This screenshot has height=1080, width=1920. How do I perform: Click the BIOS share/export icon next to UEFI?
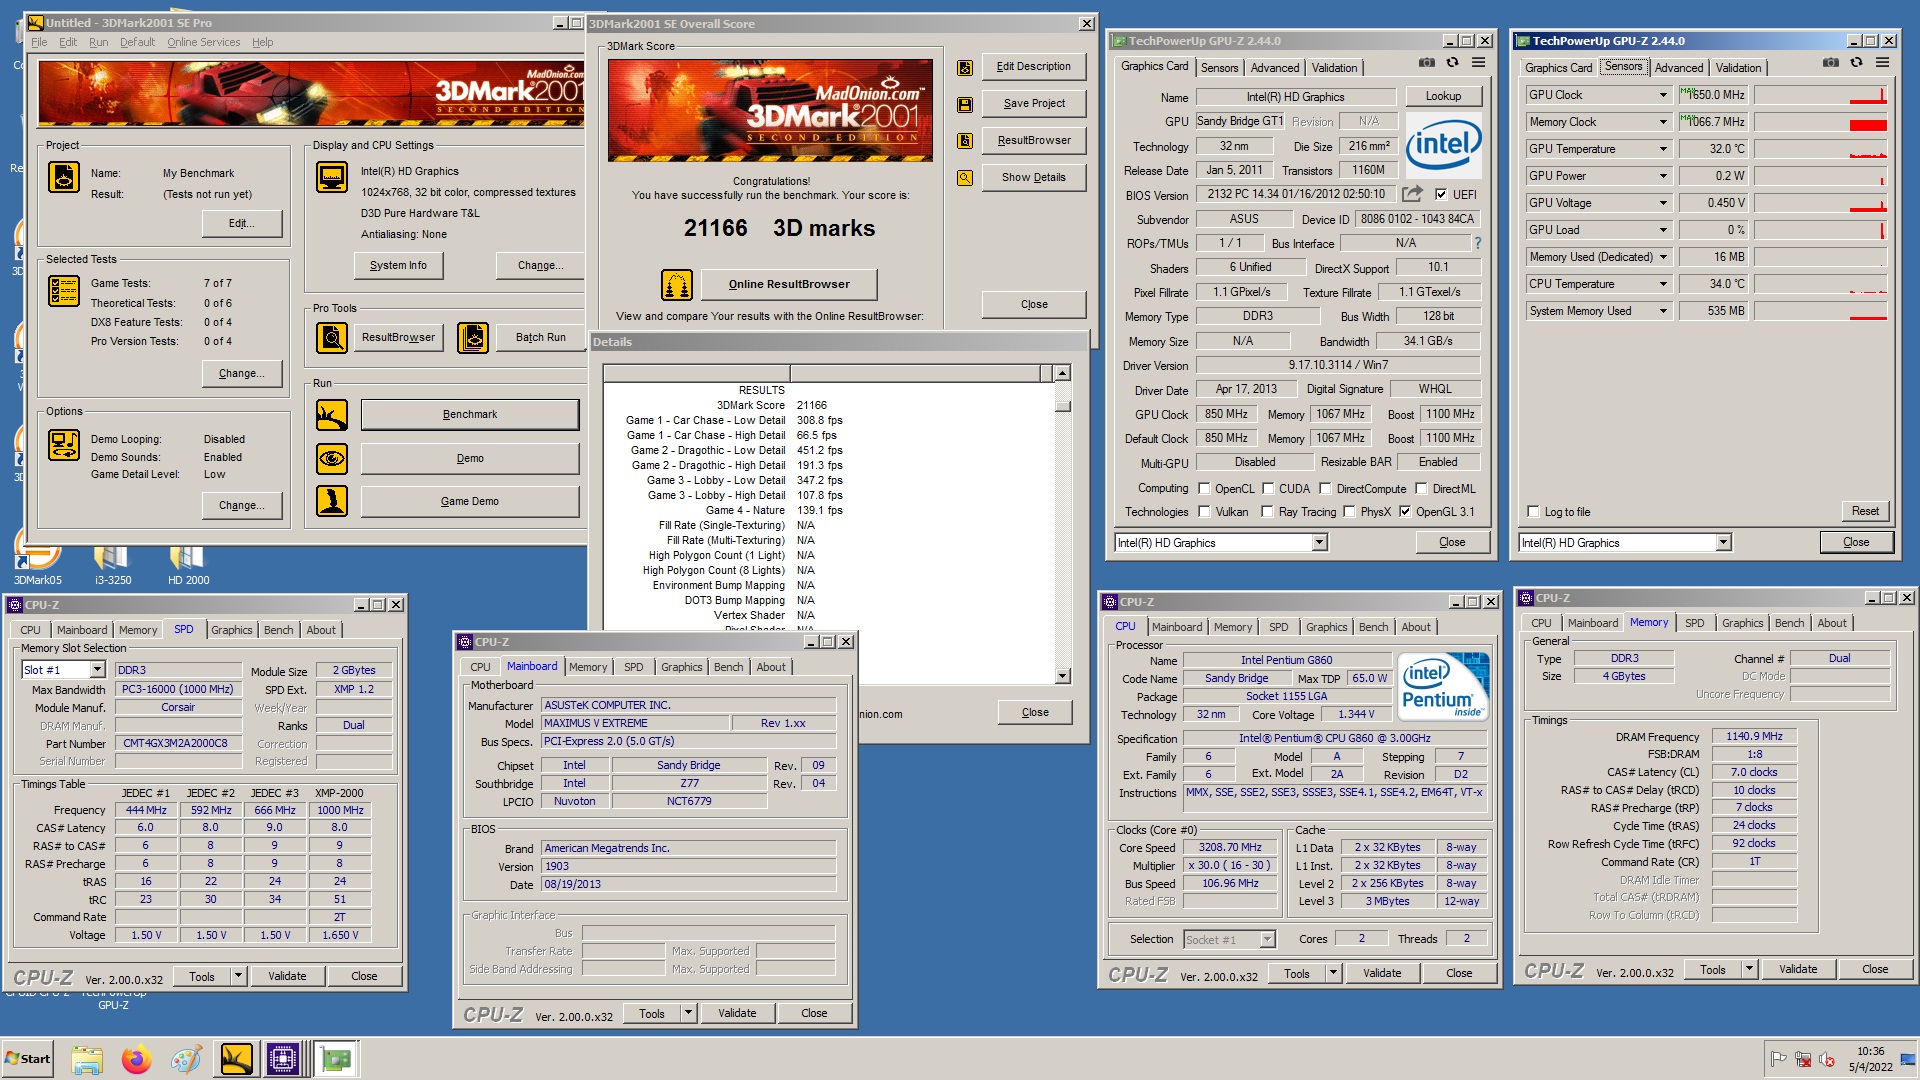(x=1412, y=194)
